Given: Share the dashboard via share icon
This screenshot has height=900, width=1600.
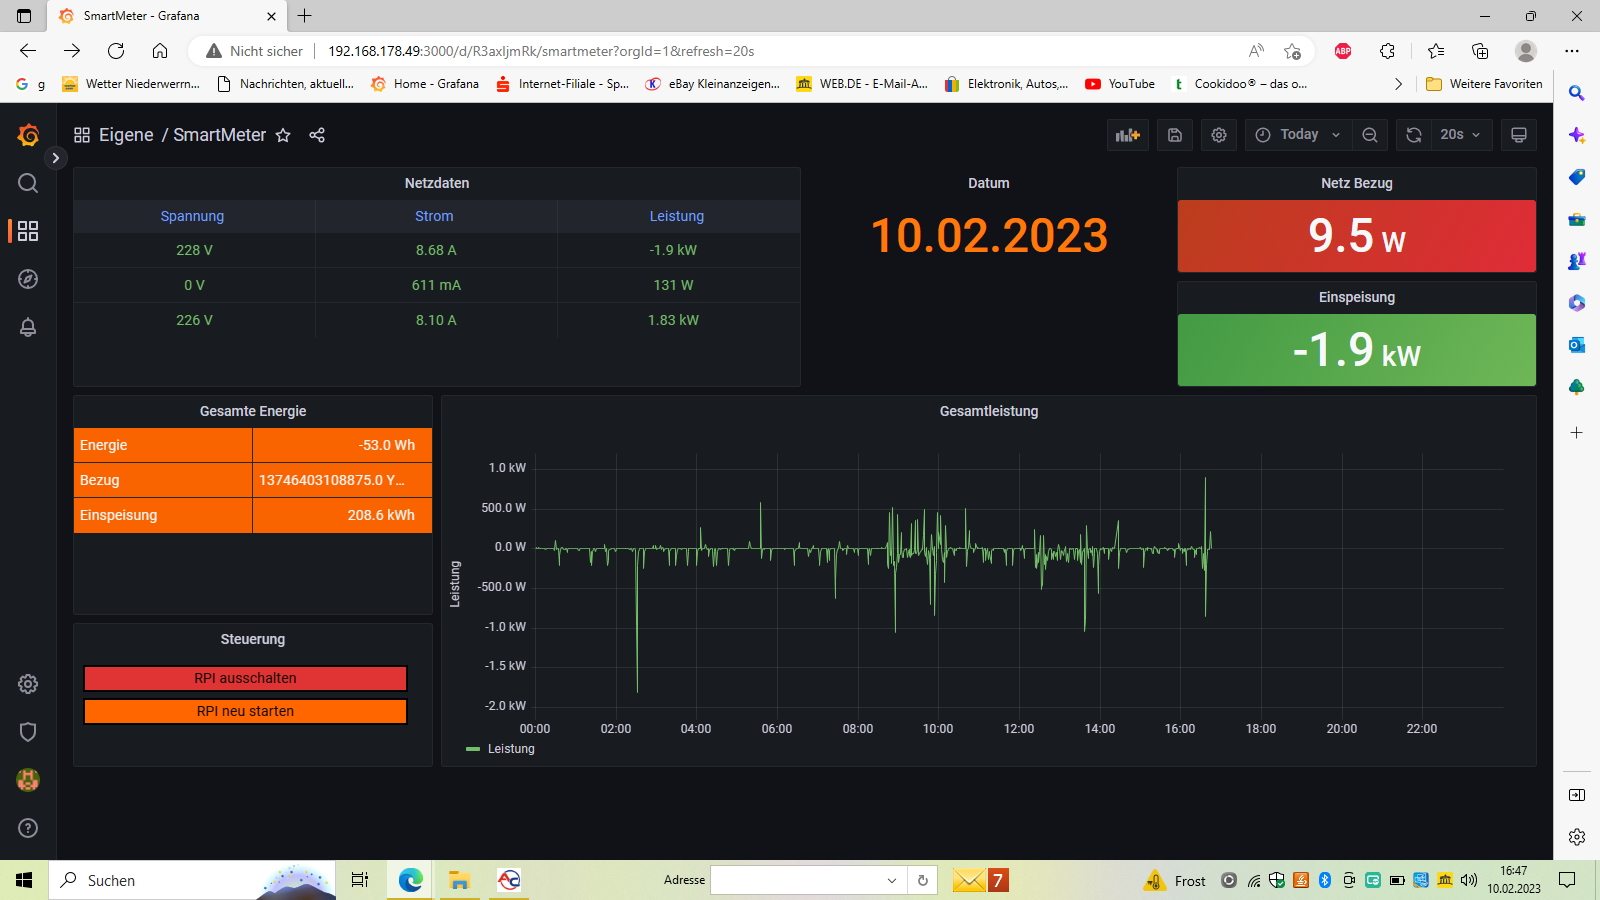Looking at the screenshot, I should coord(317,135).
